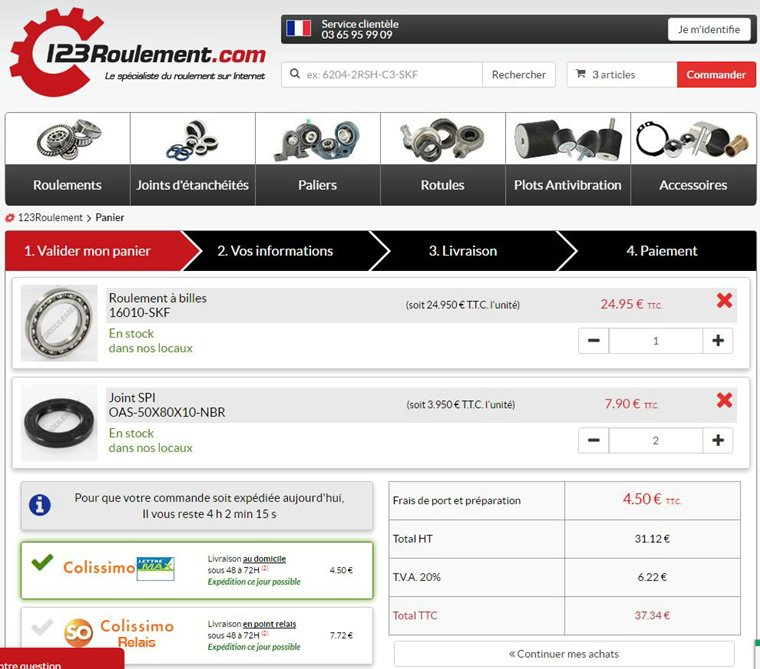Increase quantity of Joint SPI seal

pyautogui.click(x=718, y=441)
